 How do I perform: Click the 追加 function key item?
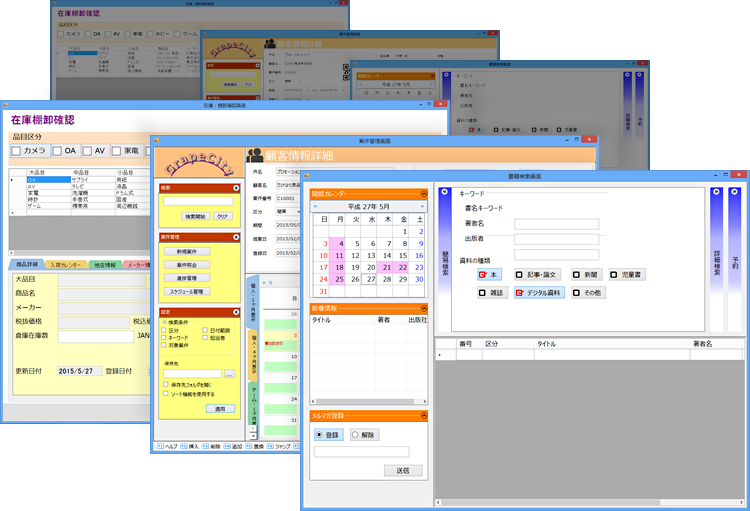click(233, 446)
